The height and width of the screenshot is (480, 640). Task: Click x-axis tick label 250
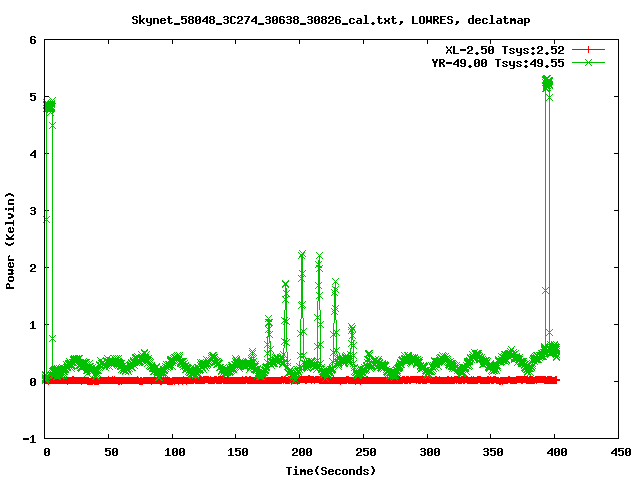click(366, 452)
